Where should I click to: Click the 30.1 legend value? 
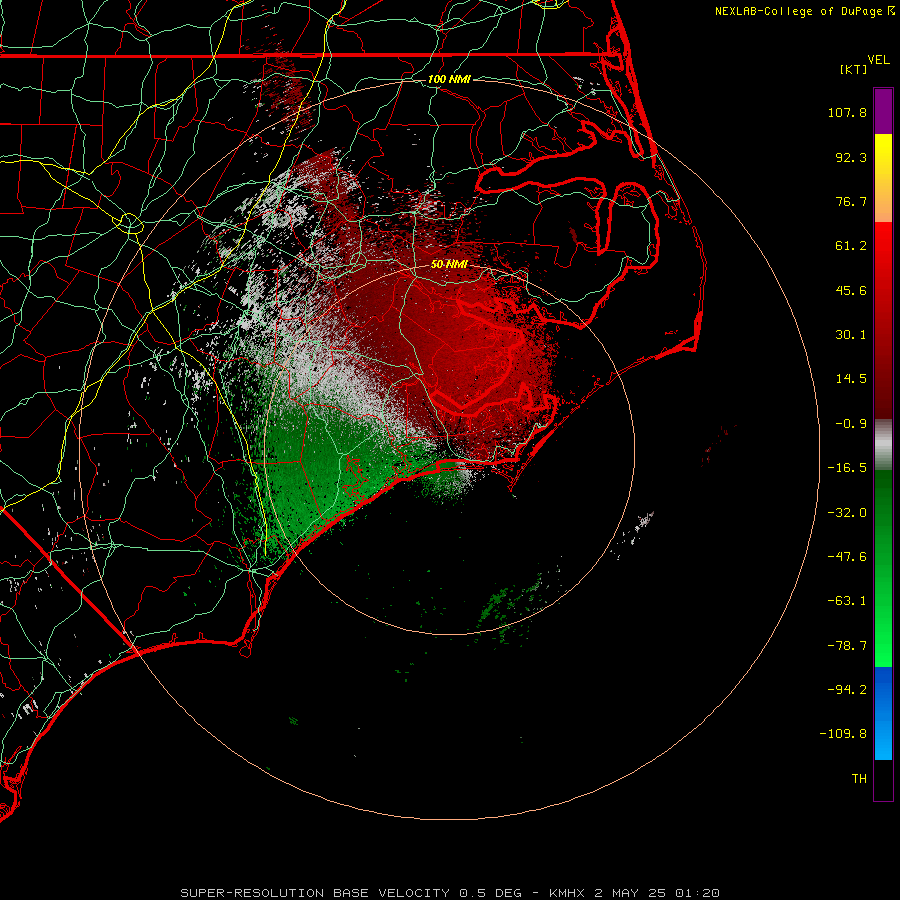pos(851,335)
